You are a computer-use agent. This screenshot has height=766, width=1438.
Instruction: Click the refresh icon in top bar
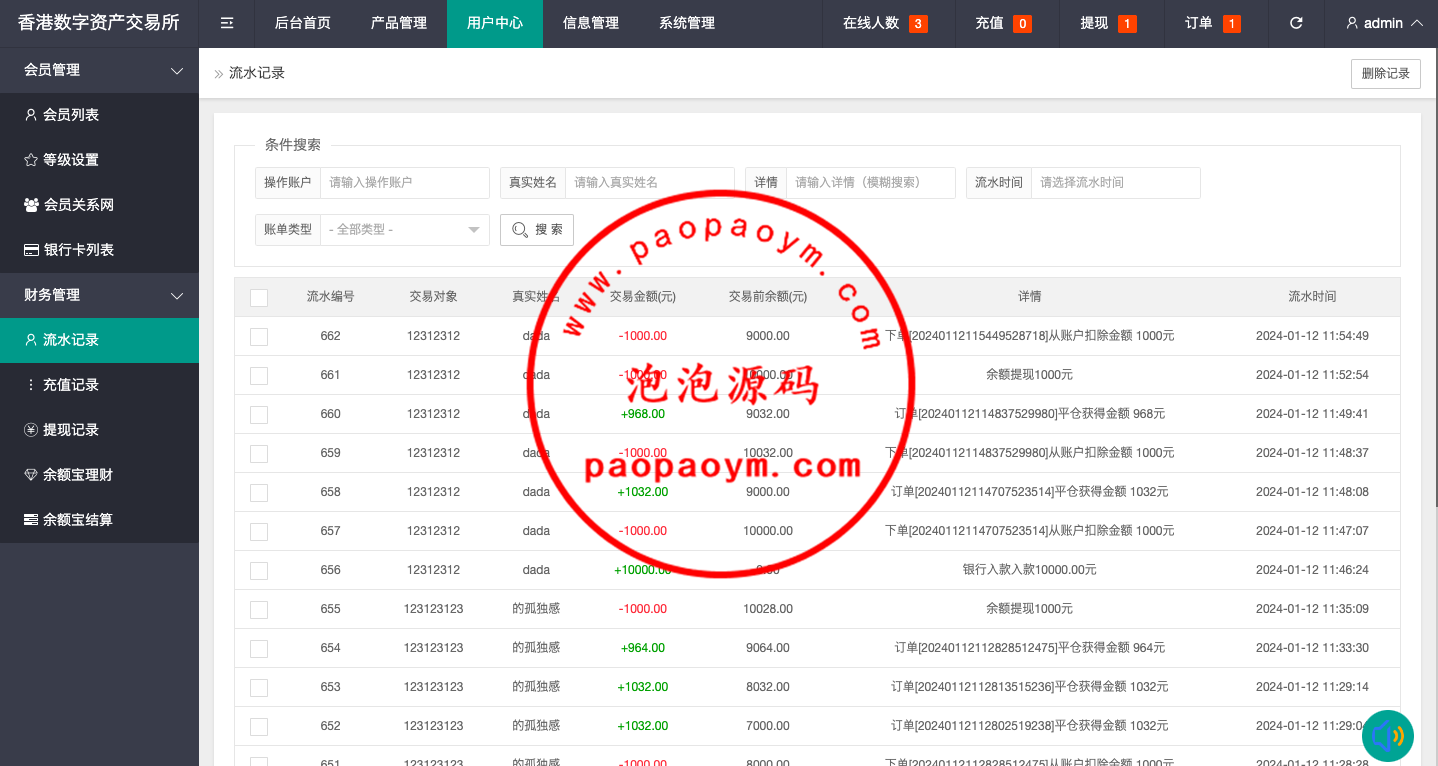click(x=1296, y=23)
